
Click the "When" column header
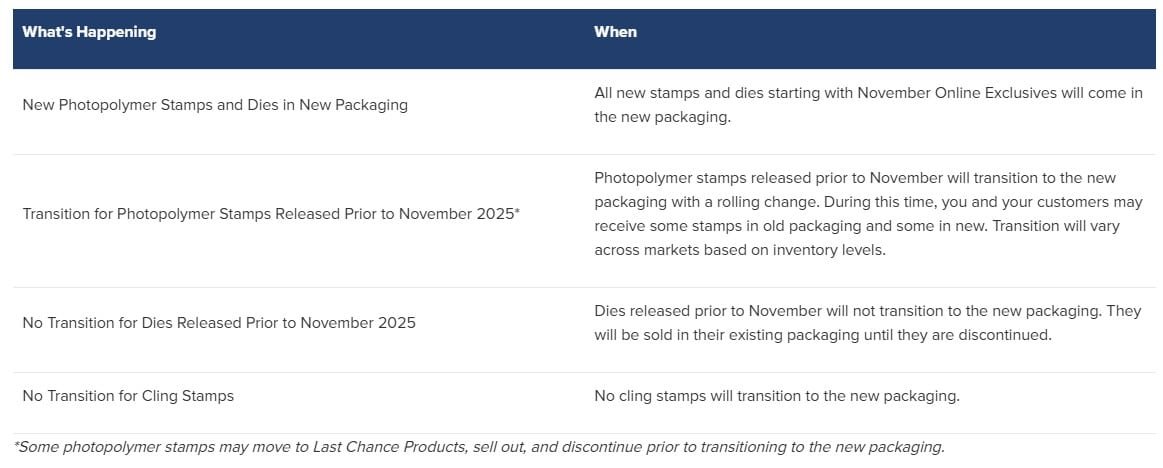click(615, 32)
